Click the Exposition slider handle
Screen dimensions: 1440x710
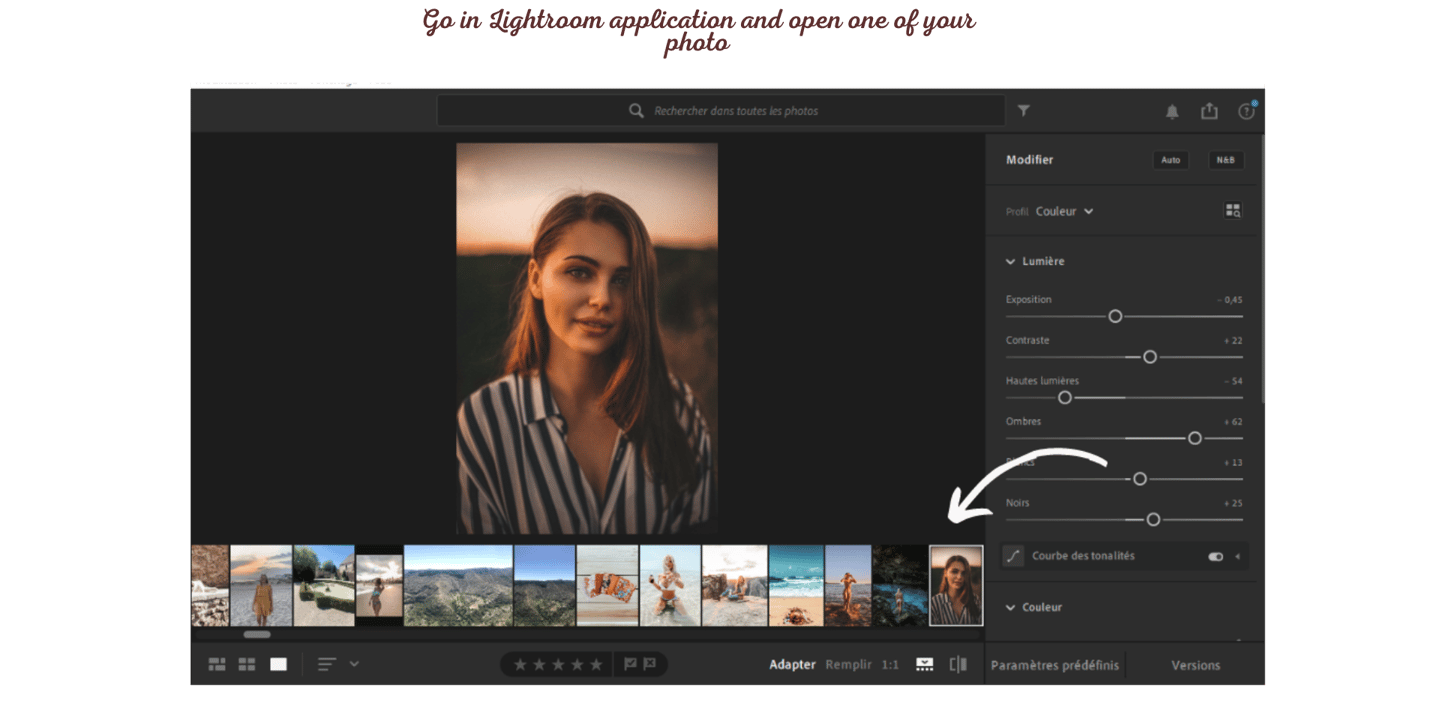(x=1115, y=316)
